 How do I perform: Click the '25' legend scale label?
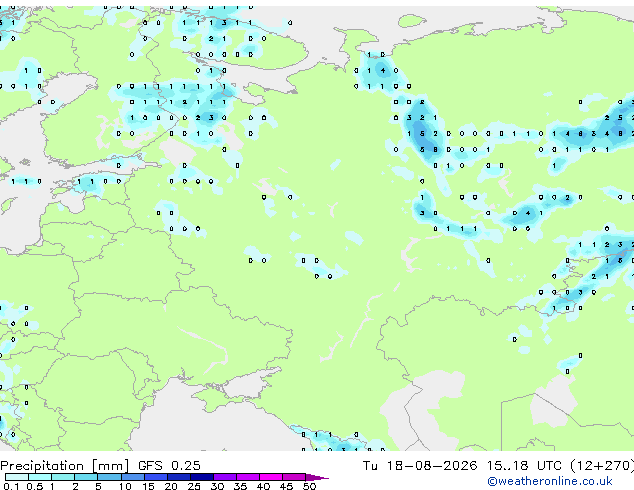[x=194, y=486]
